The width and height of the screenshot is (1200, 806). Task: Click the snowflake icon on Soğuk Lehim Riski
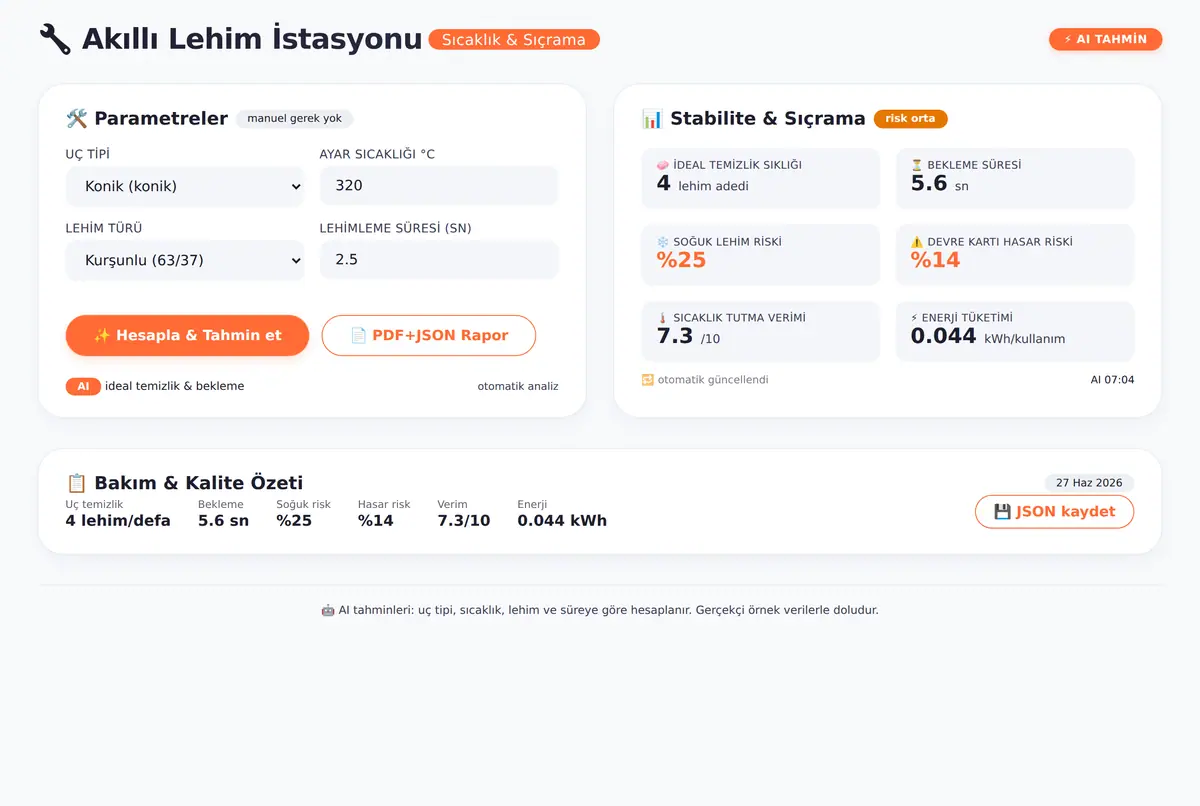(x=662, y=242)
